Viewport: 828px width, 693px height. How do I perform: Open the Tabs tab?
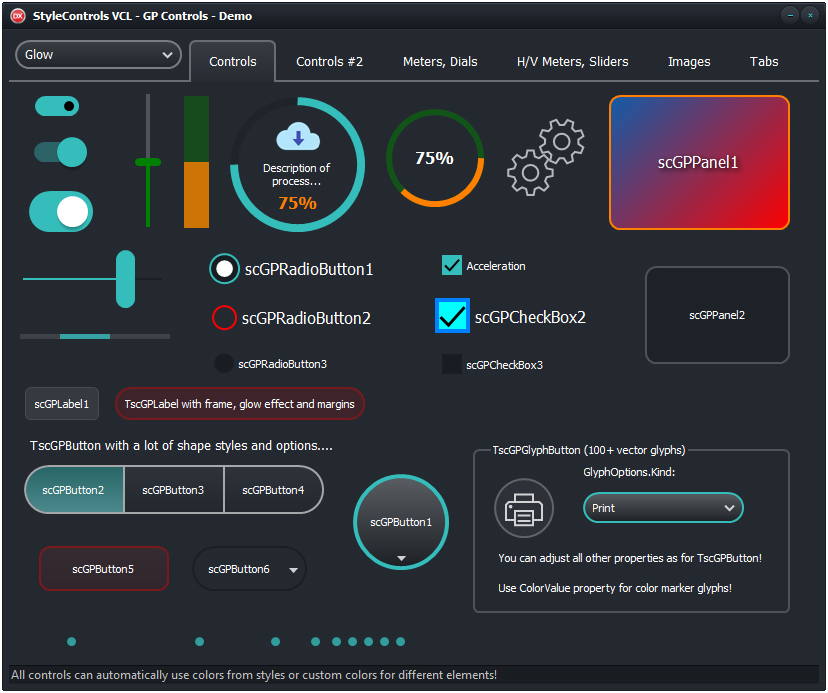(764, 62)
